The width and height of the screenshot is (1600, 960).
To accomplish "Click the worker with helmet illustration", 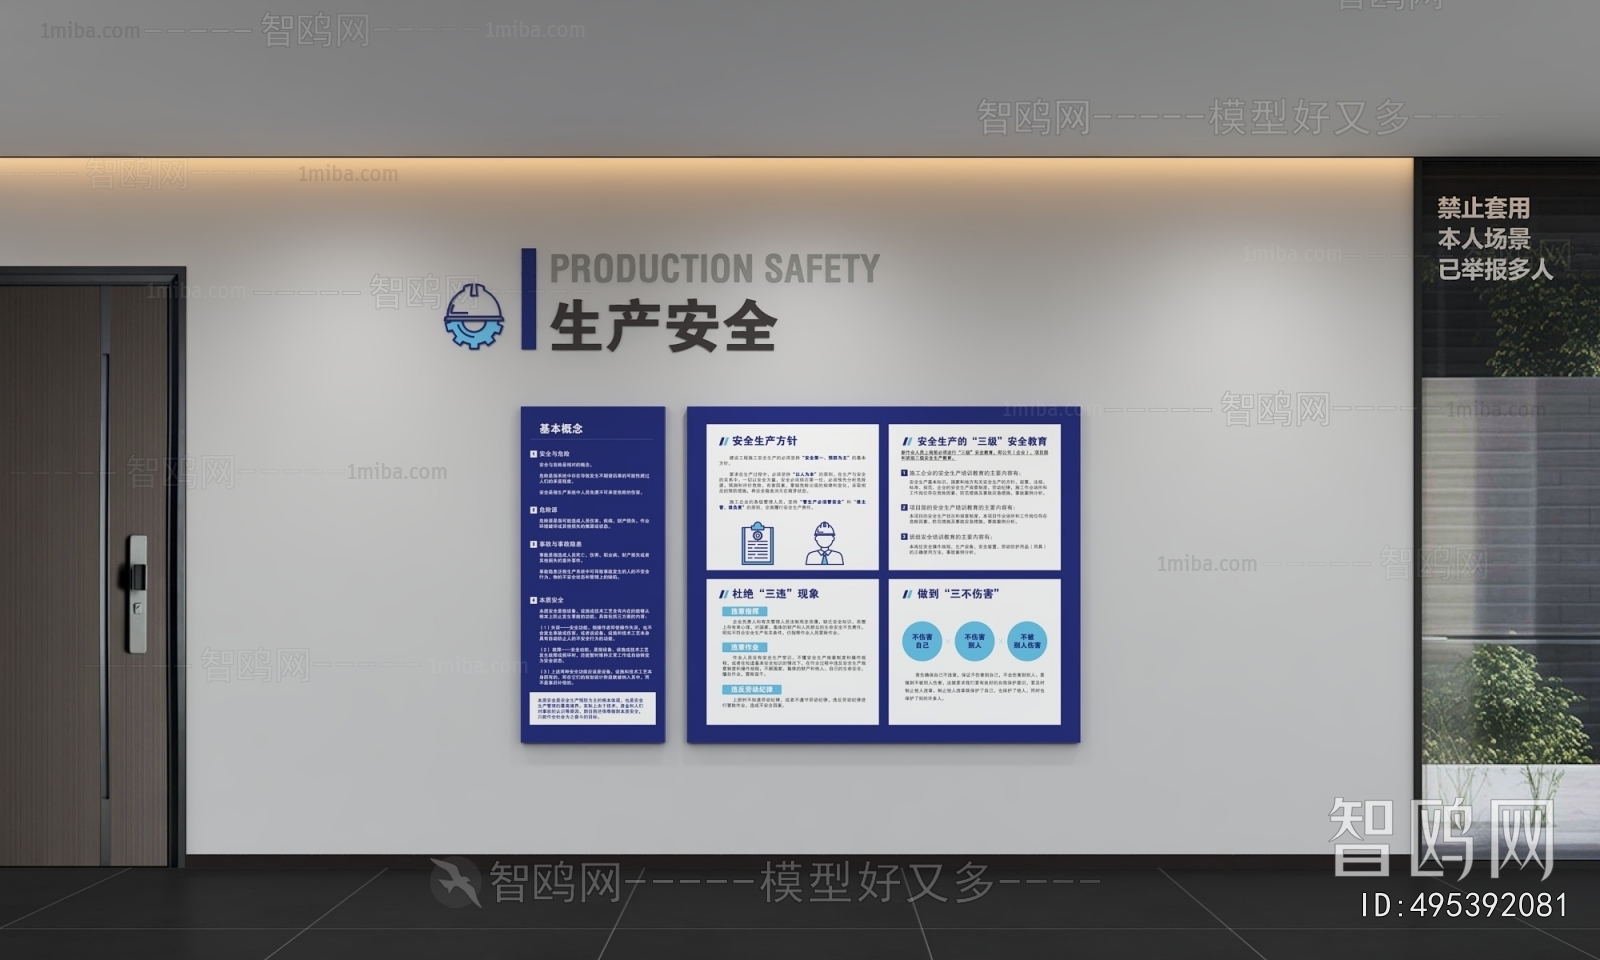I will point(824,543).
